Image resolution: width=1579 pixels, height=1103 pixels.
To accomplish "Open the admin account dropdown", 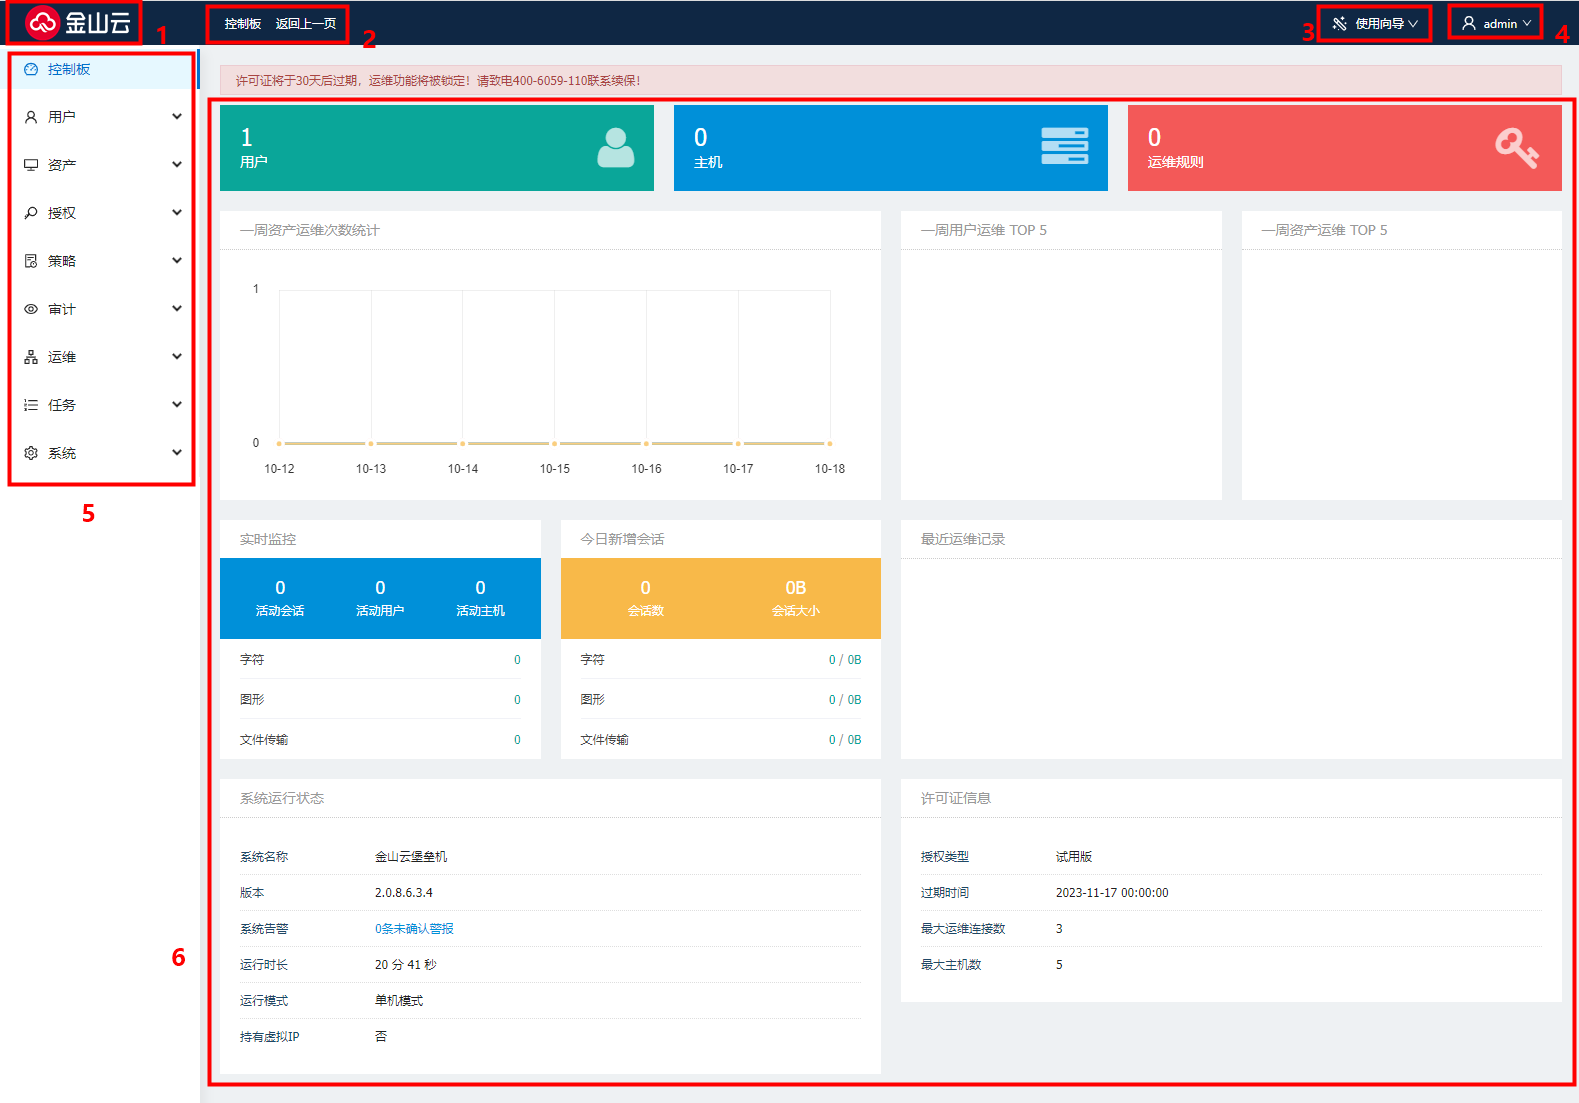I will 1496,23.
